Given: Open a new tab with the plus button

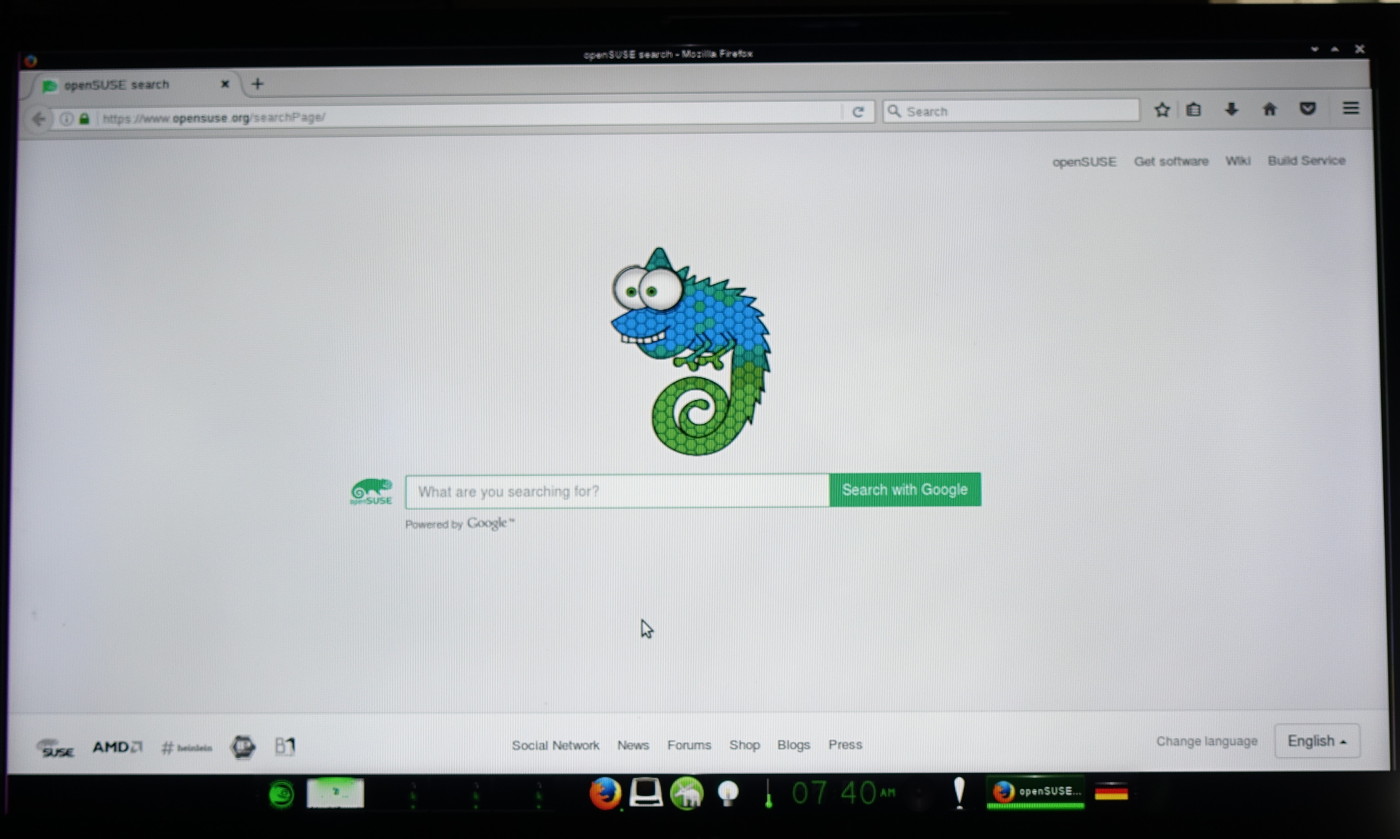Looking at the screenshot, I should [257, 84].
